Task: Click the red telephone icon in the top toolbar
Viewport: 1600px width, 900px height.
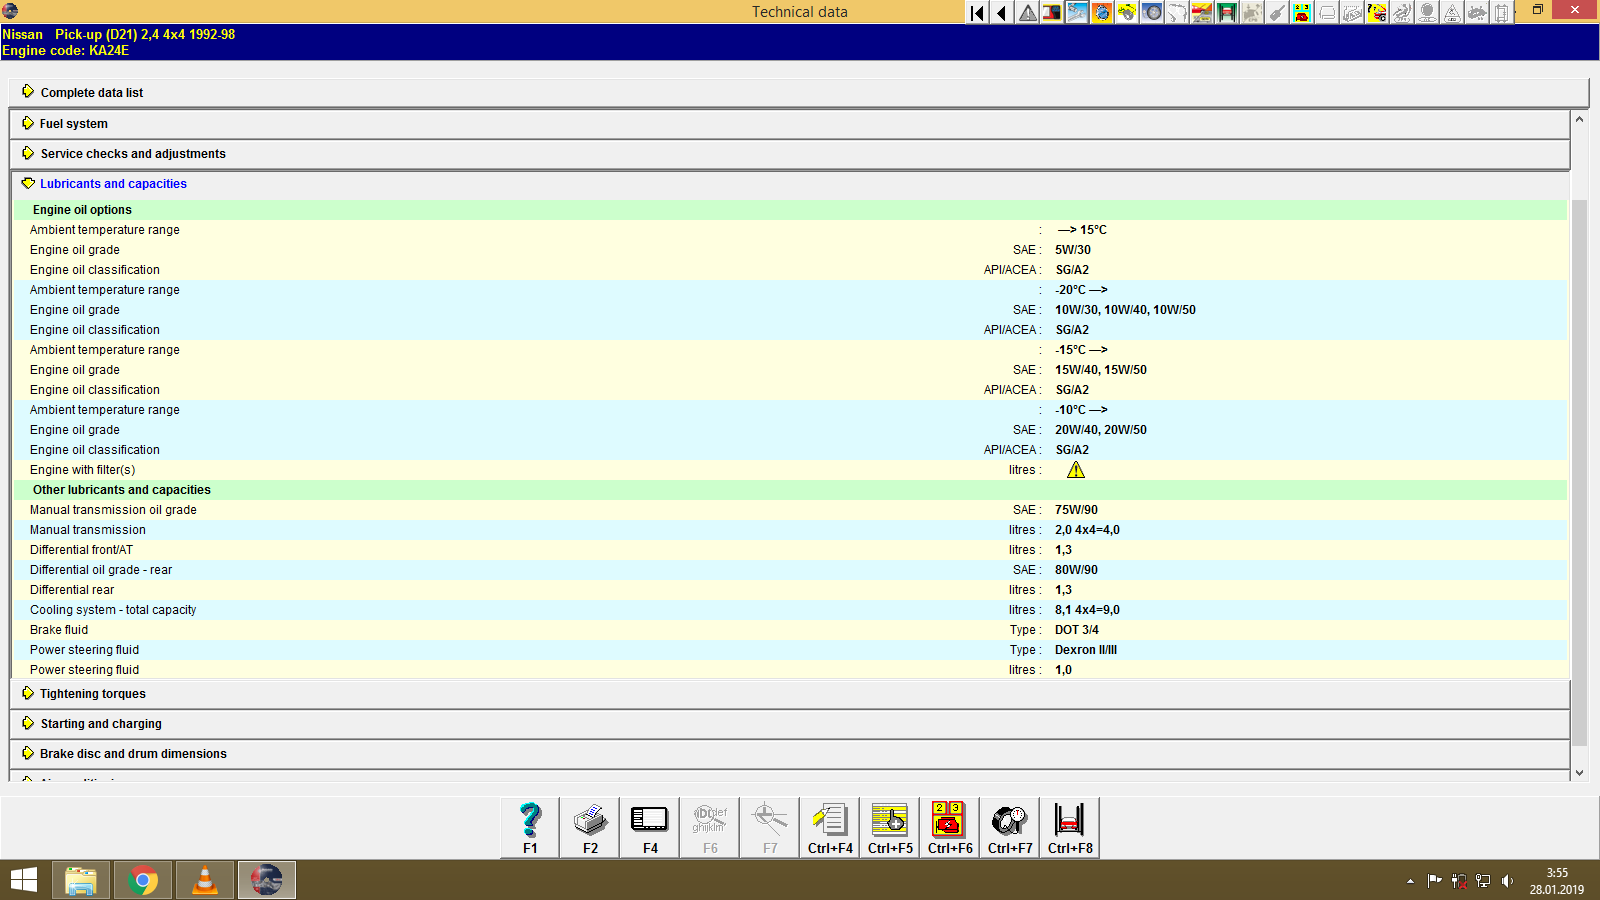Action: point(1302,13)
